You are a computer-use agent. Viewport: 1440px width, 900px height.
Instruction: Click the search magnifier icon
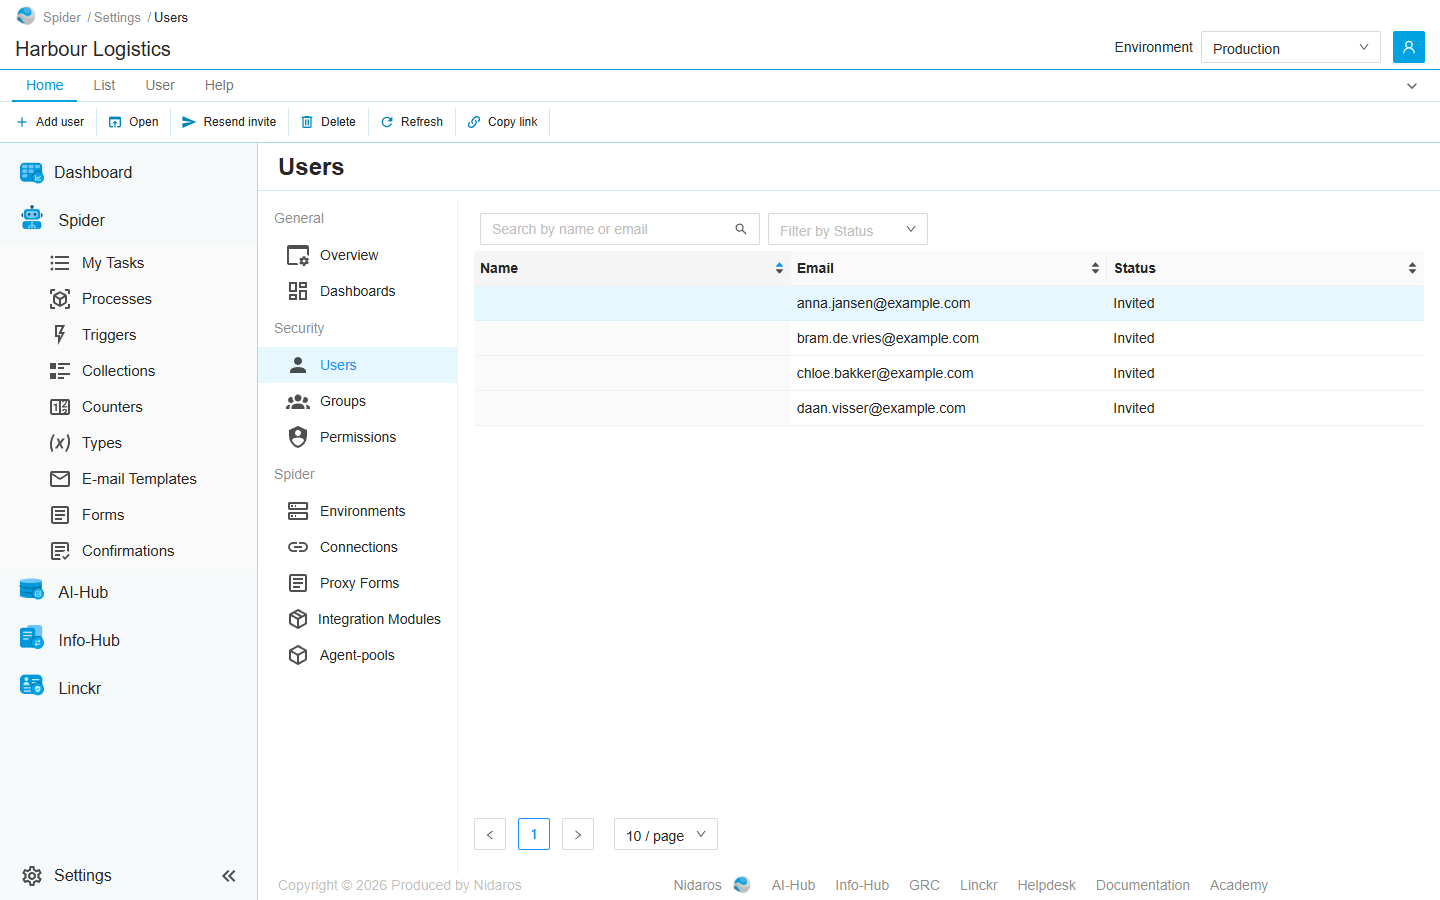click(x=741, y=229)
